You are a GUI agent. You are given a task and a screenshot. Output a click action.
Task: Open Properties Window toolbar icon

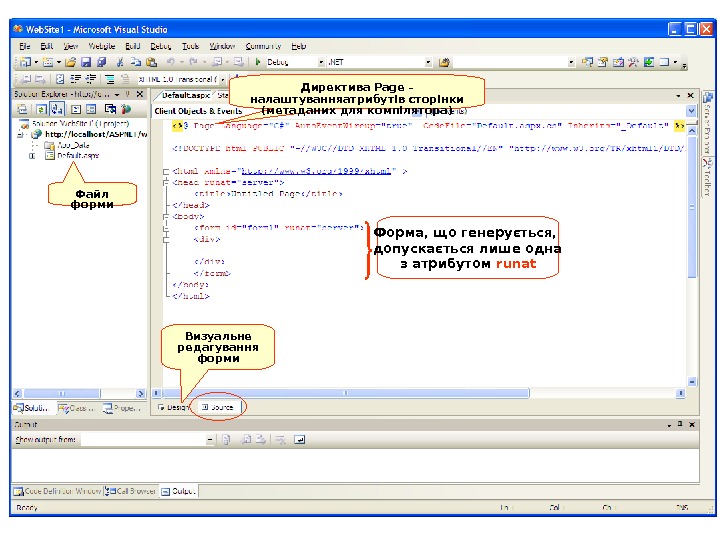click(x=603, y=62)
